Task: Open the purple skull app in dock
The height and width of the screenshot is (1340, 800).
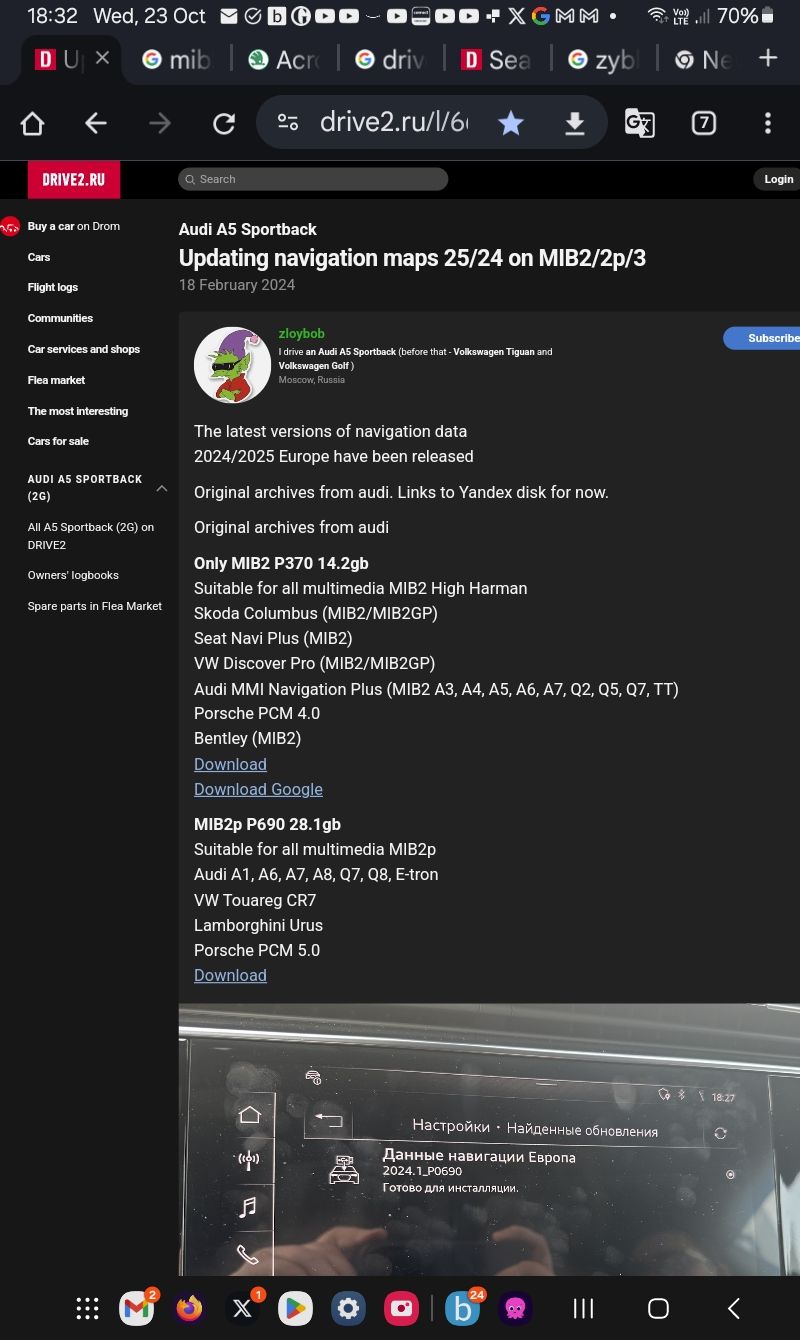Action: click(515, 1308)
